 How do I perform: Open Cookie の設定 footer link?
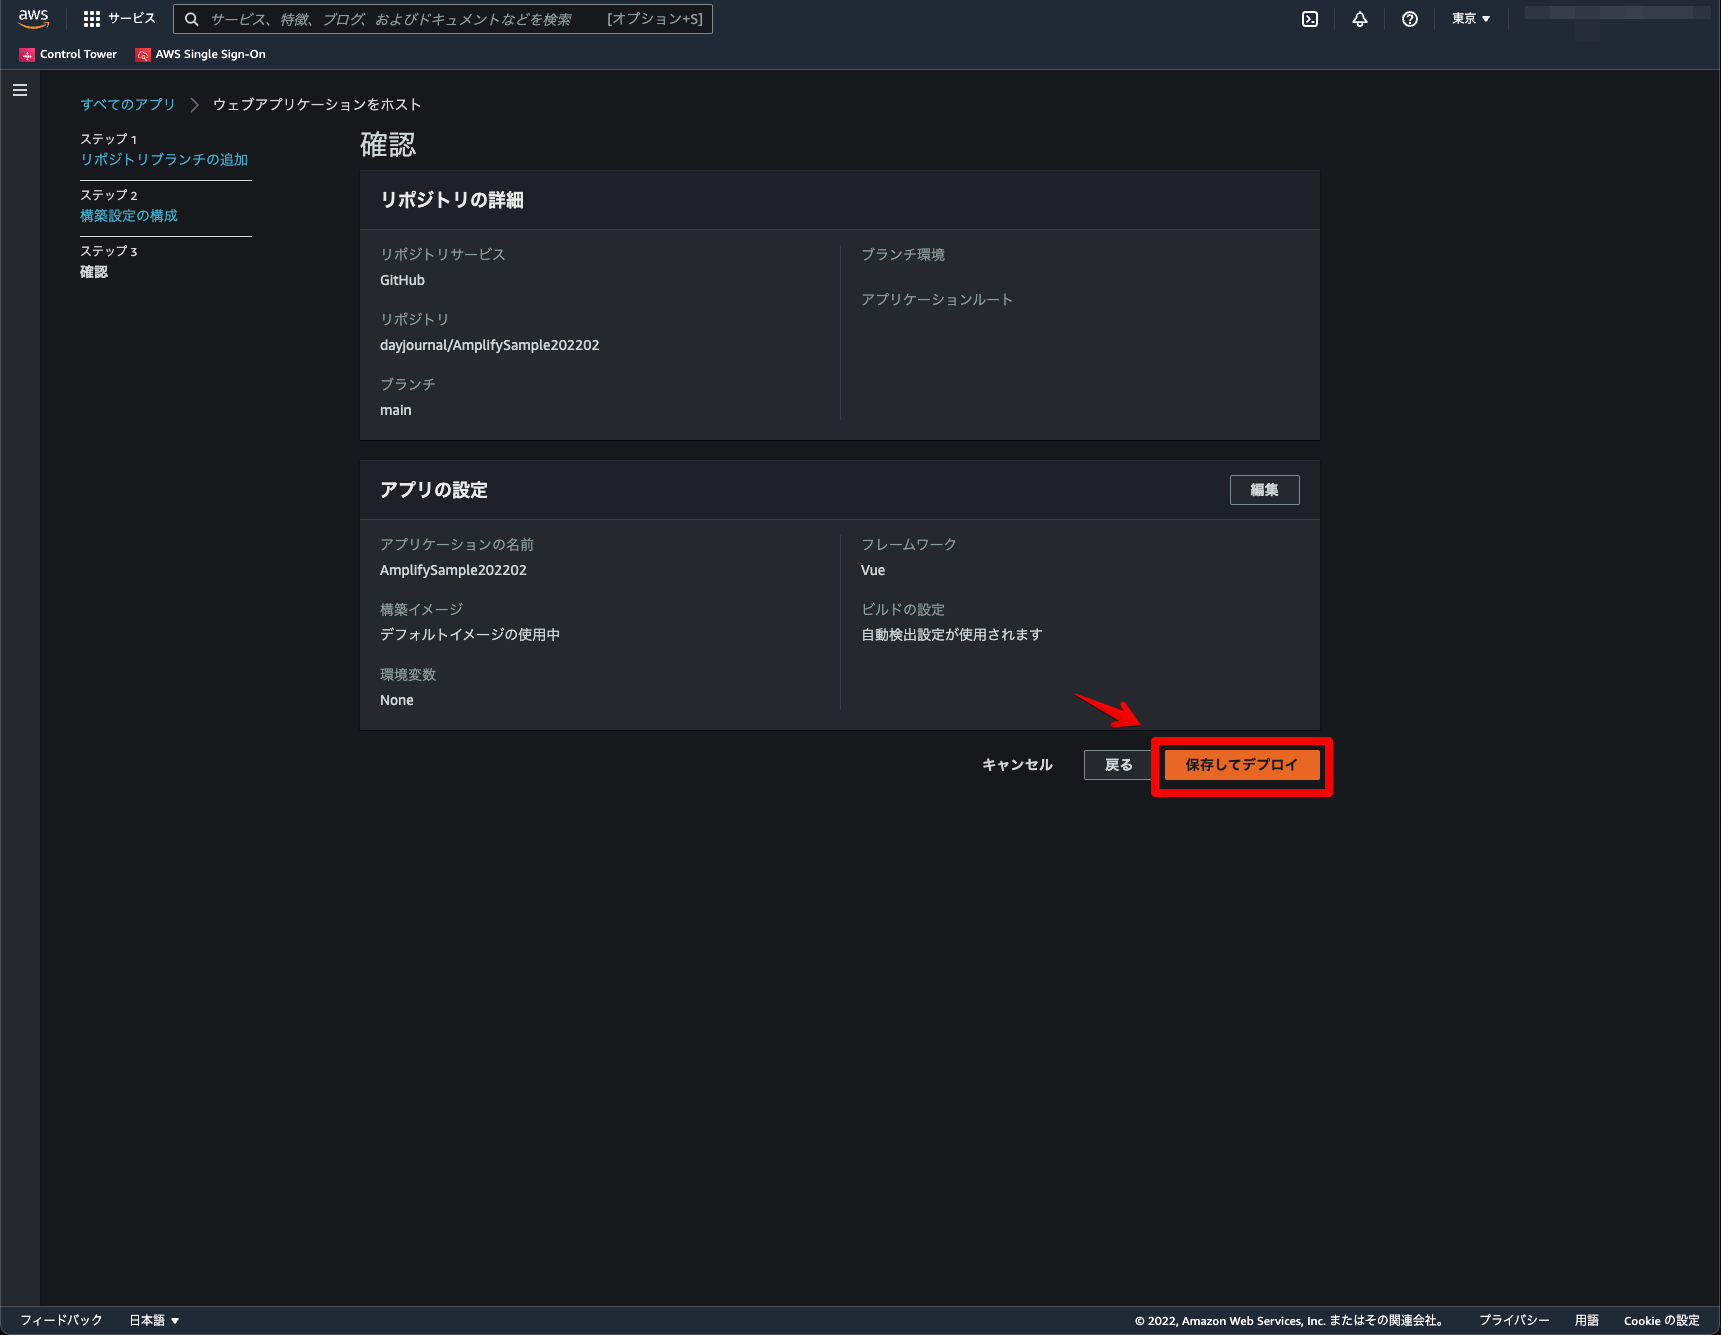click(x=1662, y=1320)
